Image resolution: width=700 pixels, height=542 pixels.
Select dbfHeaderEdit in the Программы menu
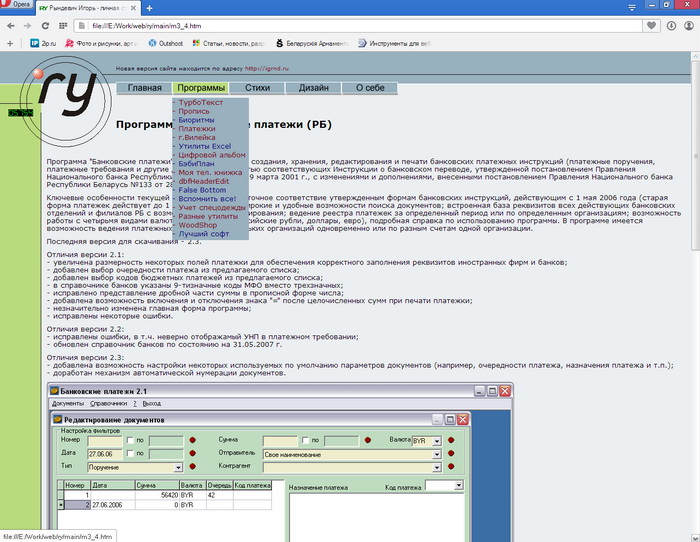[x=204, y=181]
